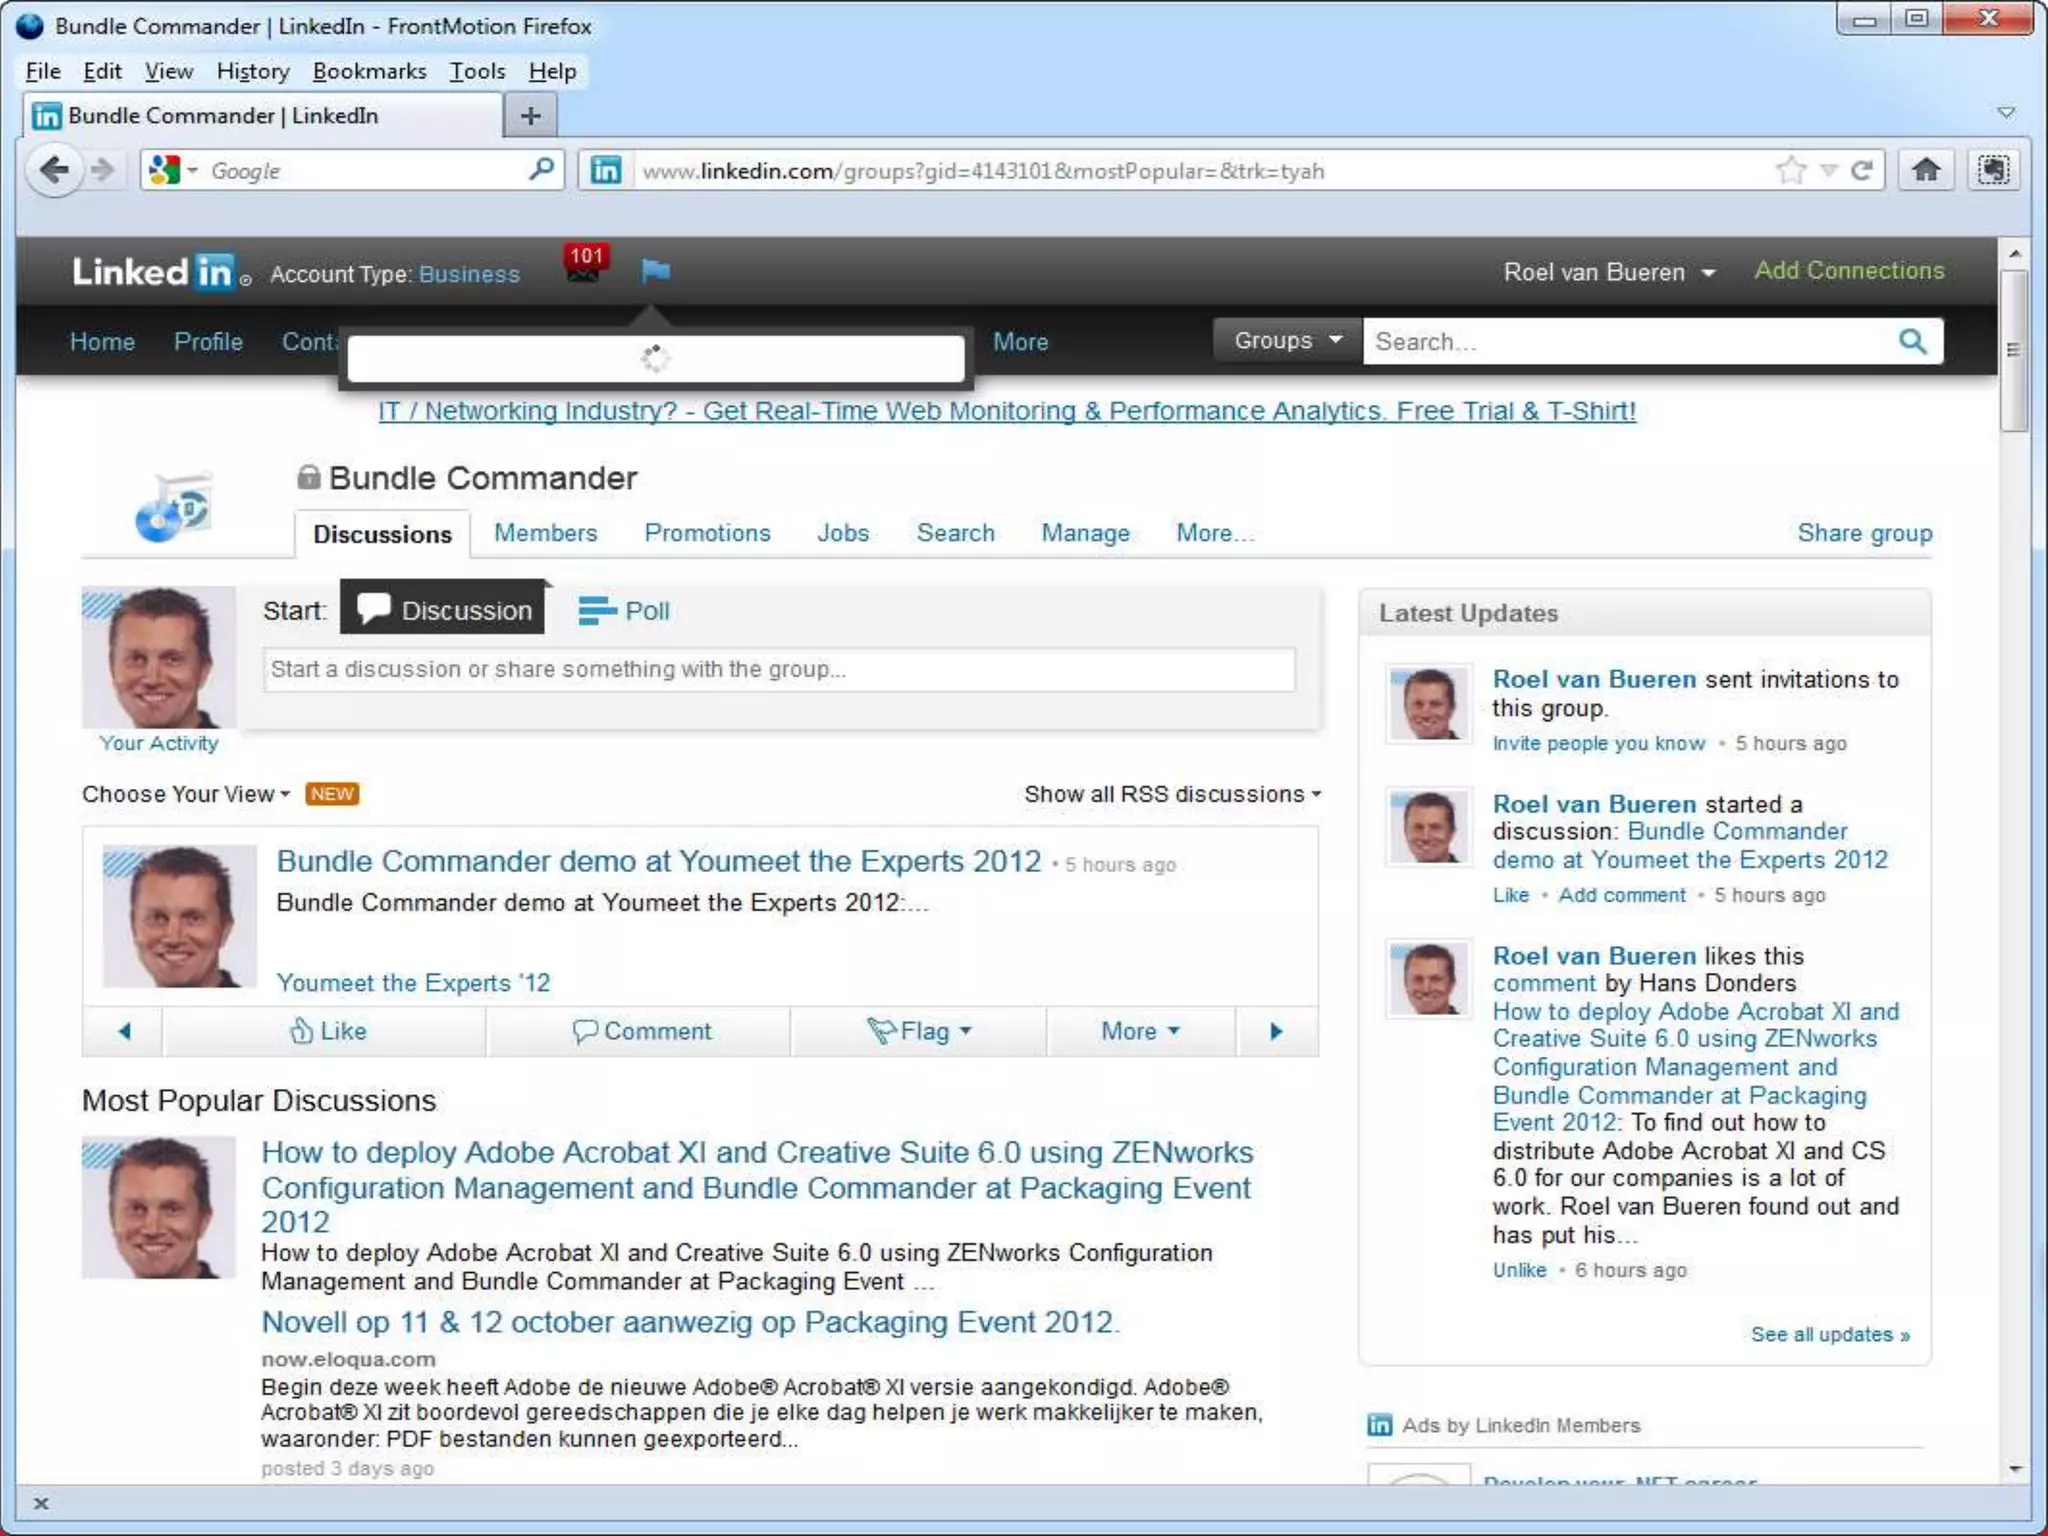Image resolution: width=2048 pixels, height=1536 pixels.
Task: Click the vertical scrollbar thumb
Action: pos(2015,350)
